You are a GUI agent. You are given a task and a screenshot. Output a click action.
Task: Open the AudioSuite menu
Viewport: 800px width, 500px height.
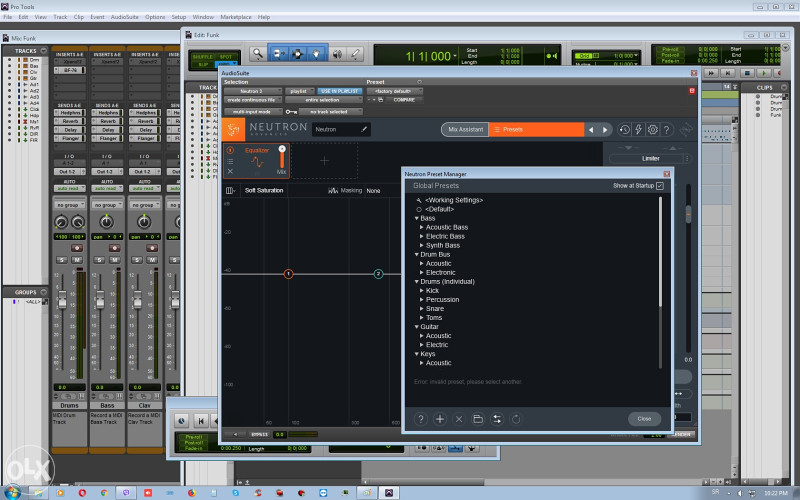coord(124,17)
